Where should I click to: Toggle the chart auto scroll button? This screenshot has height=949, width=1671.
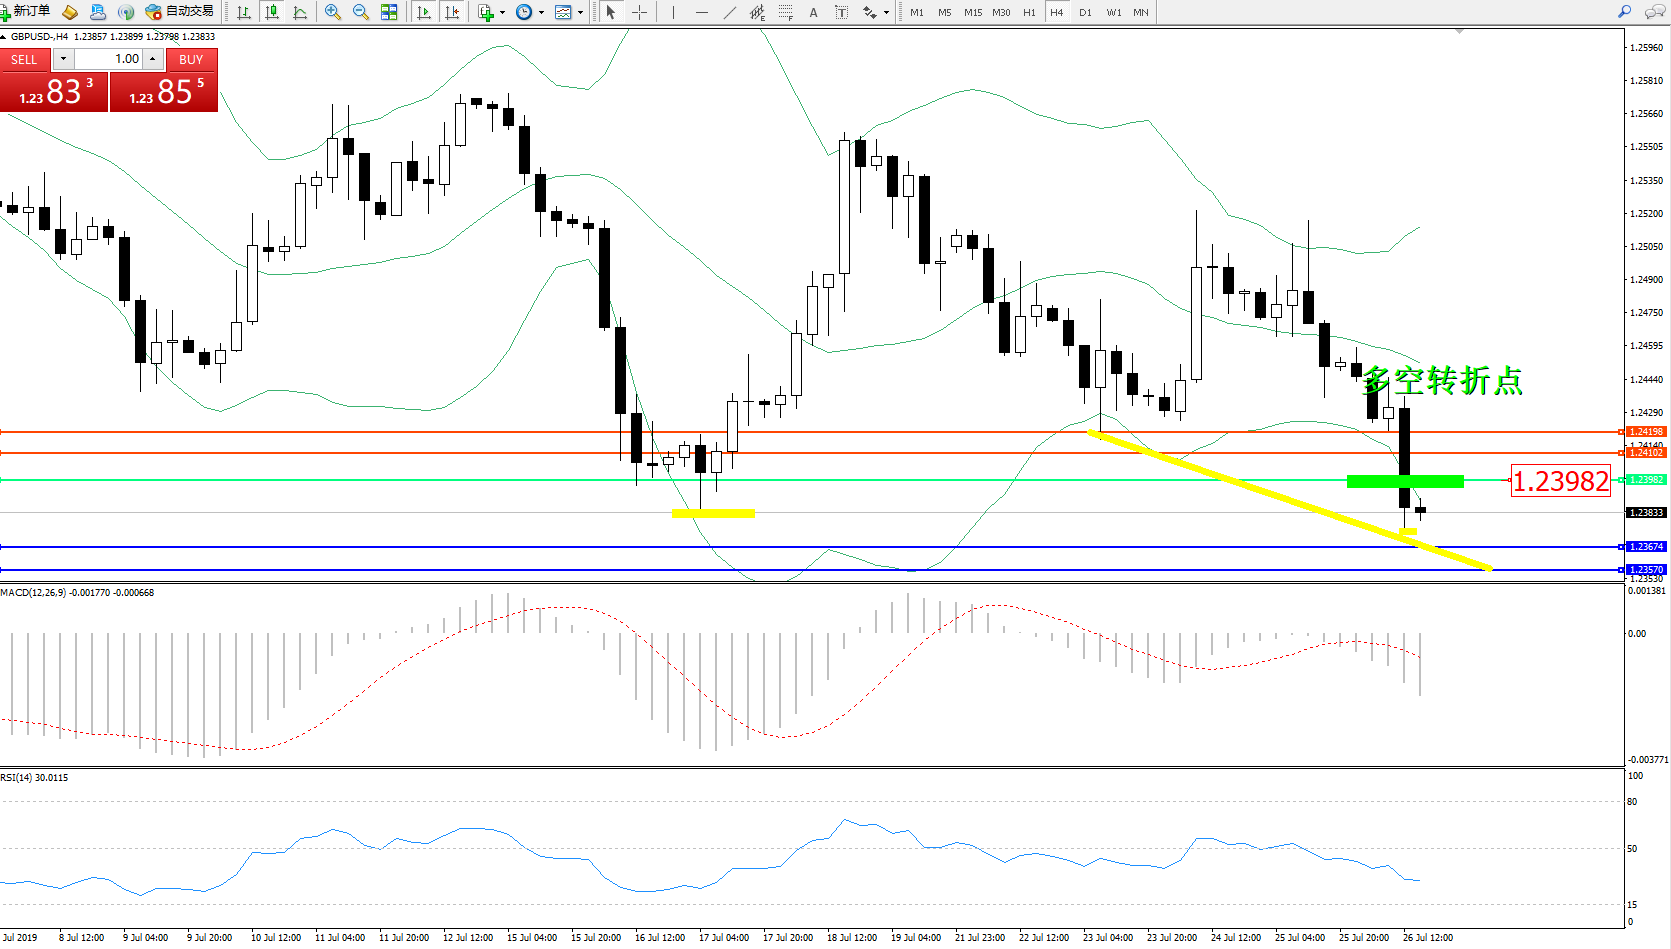click(424, 12)
